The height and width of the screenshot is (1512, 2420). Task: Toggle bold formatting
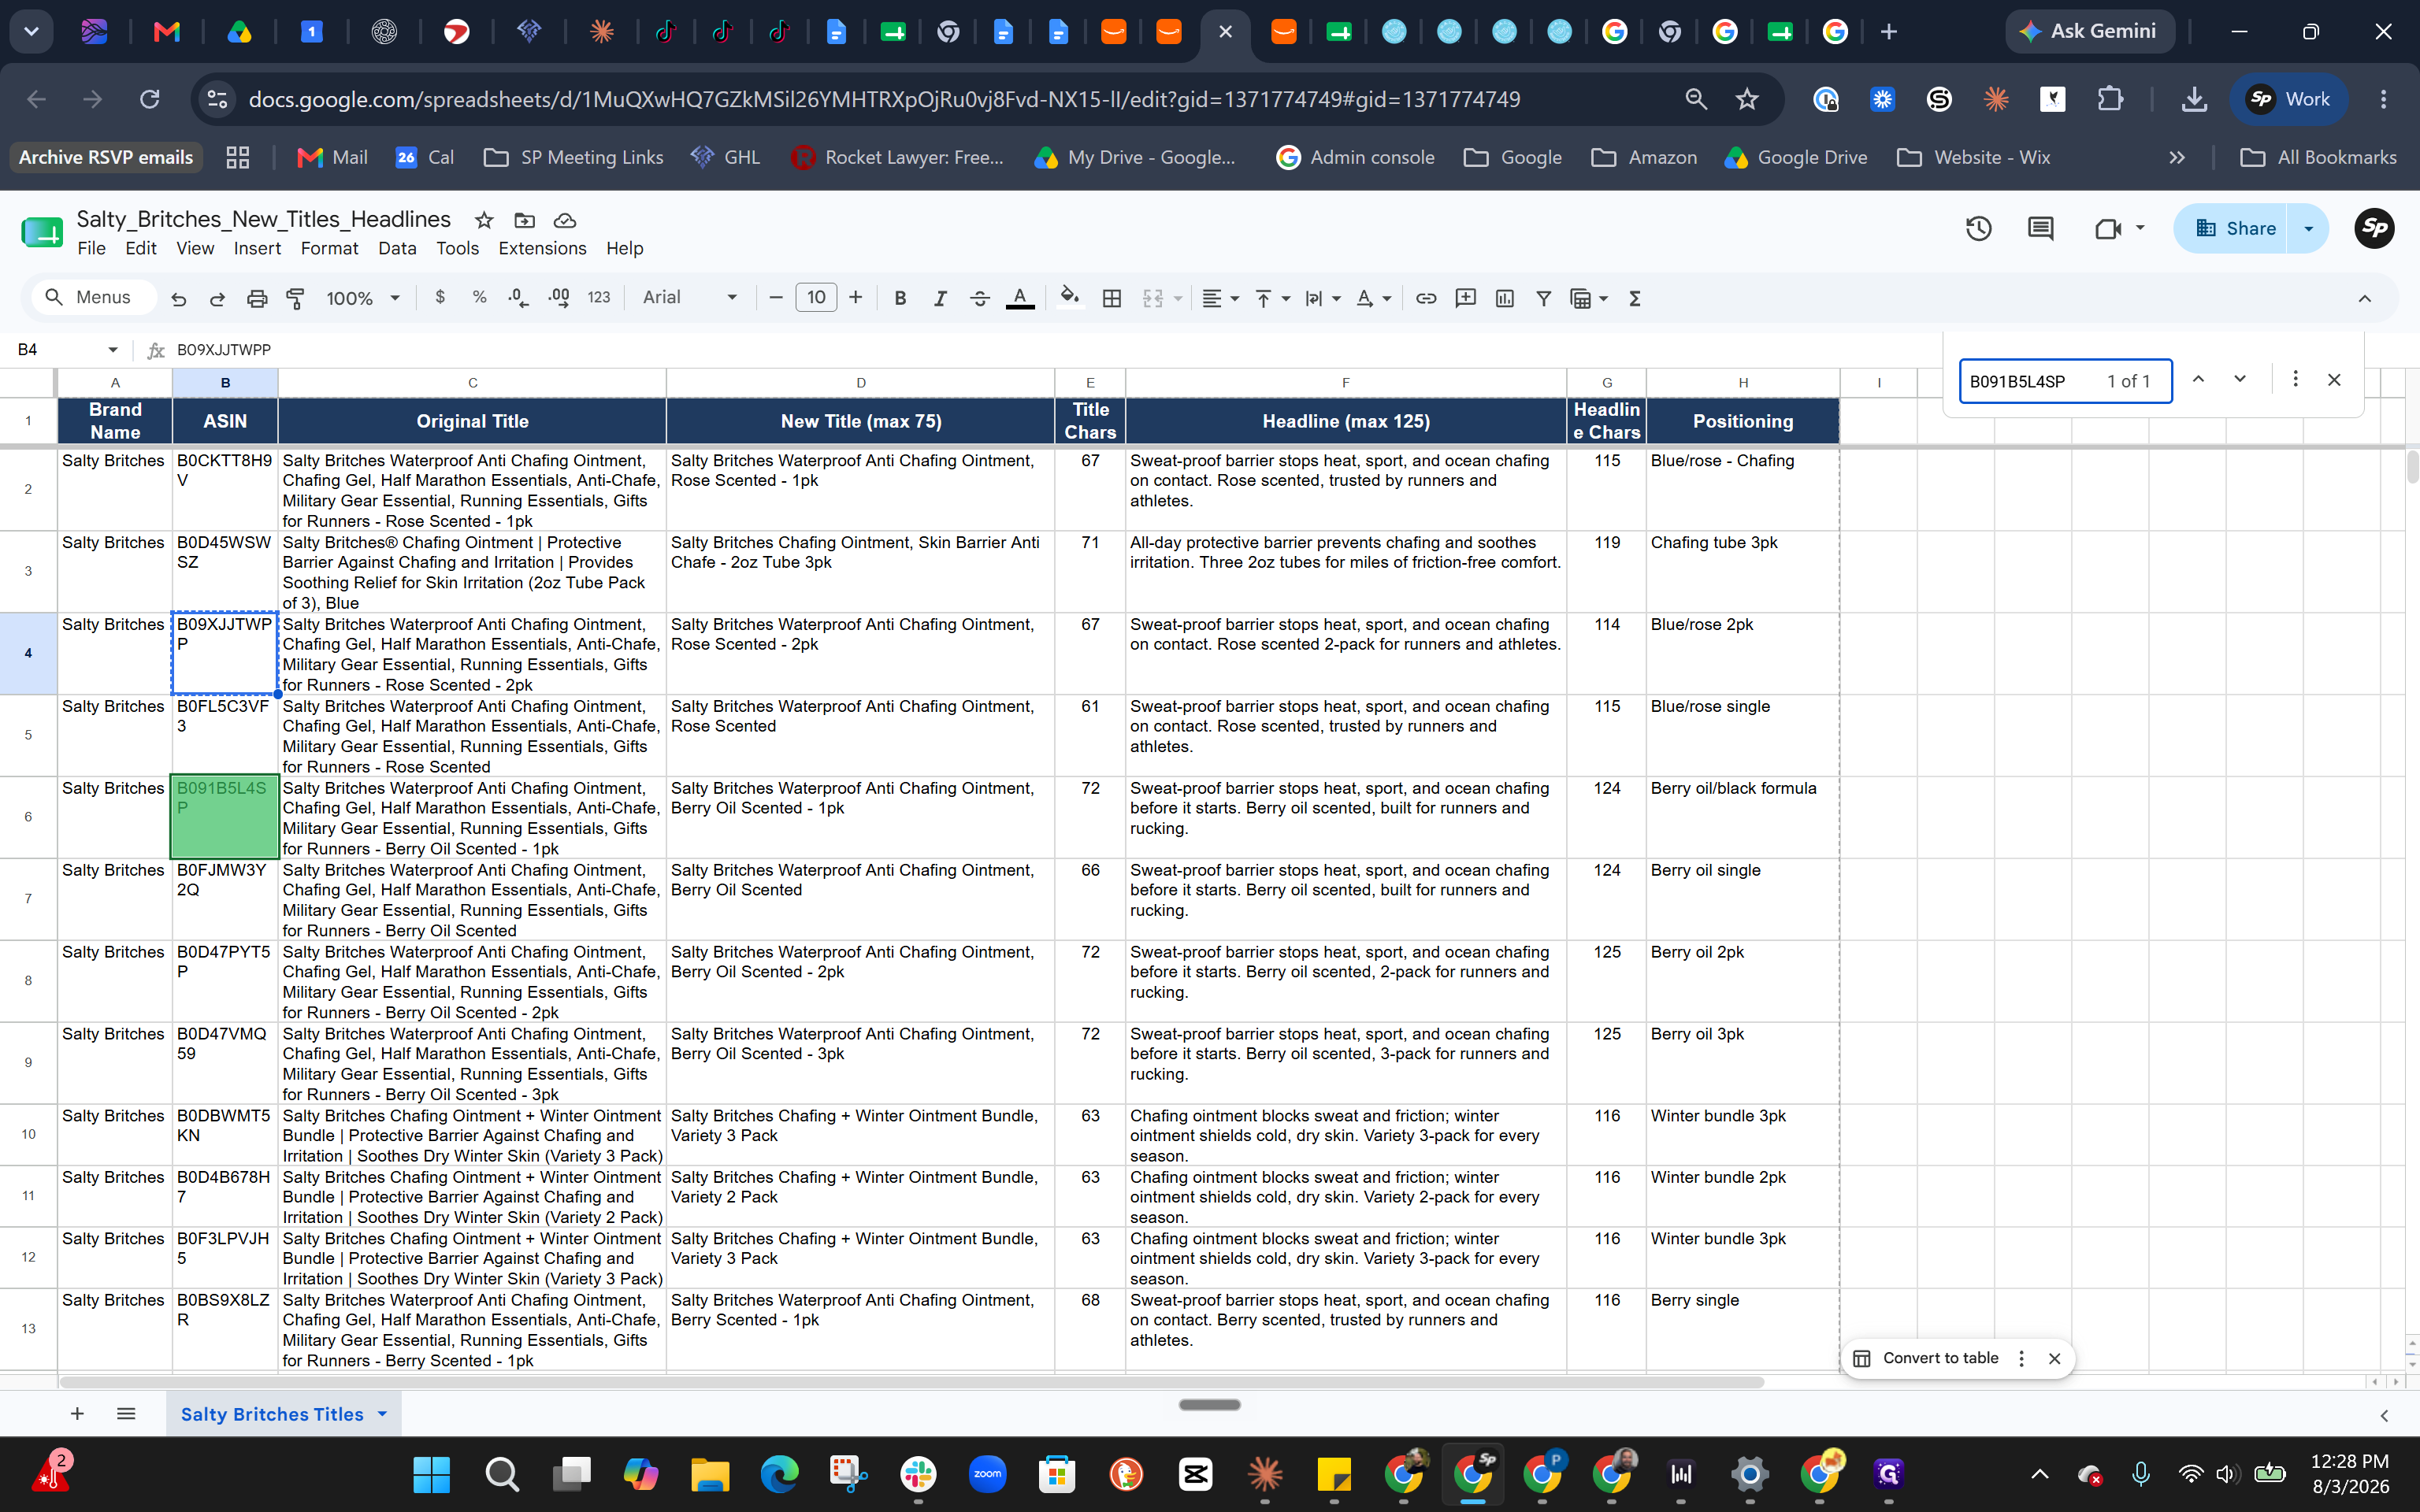point(900,298)
